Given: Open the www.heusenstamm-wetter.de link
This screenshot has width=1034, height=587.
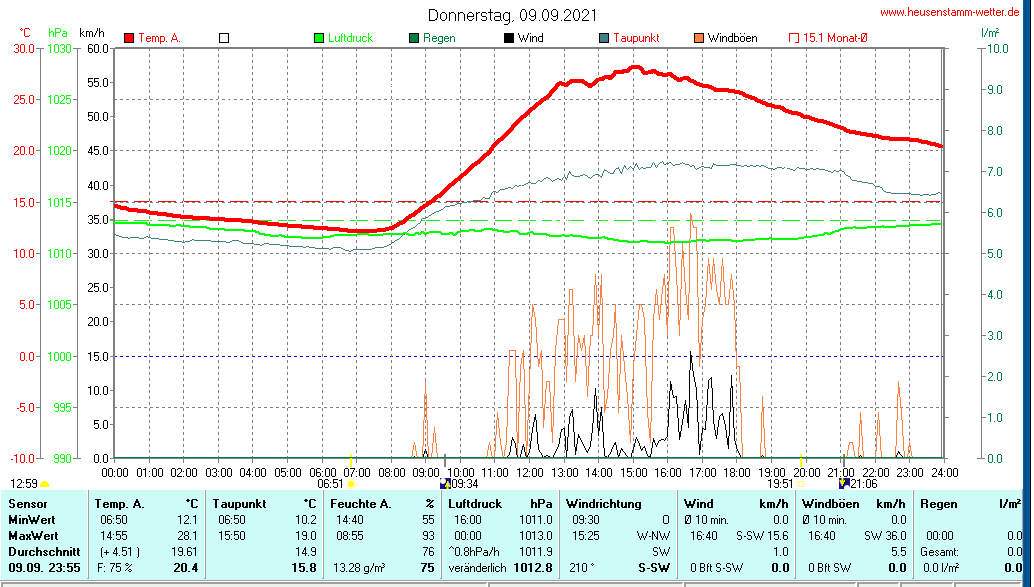Looking at the screenshot, I should tap(950, 12).
